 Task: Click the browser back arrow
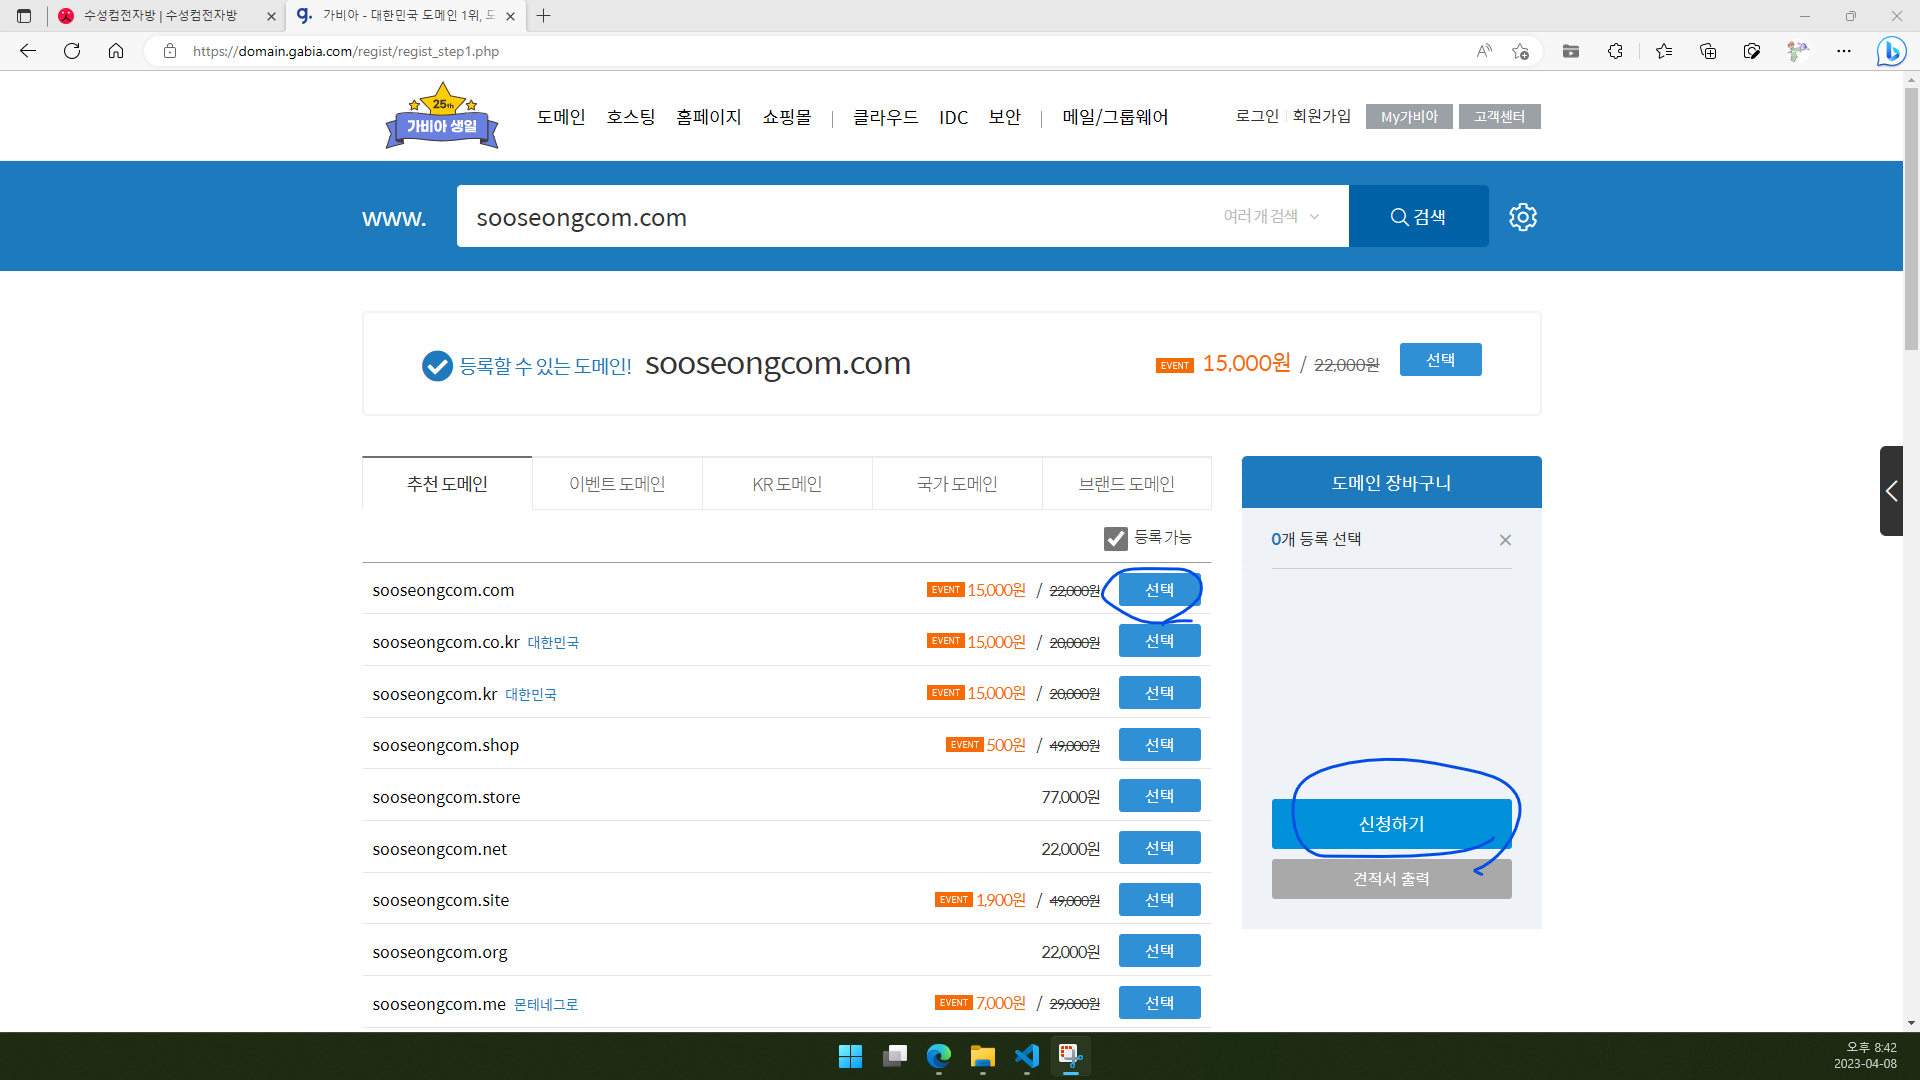click(x=28, y=51)
